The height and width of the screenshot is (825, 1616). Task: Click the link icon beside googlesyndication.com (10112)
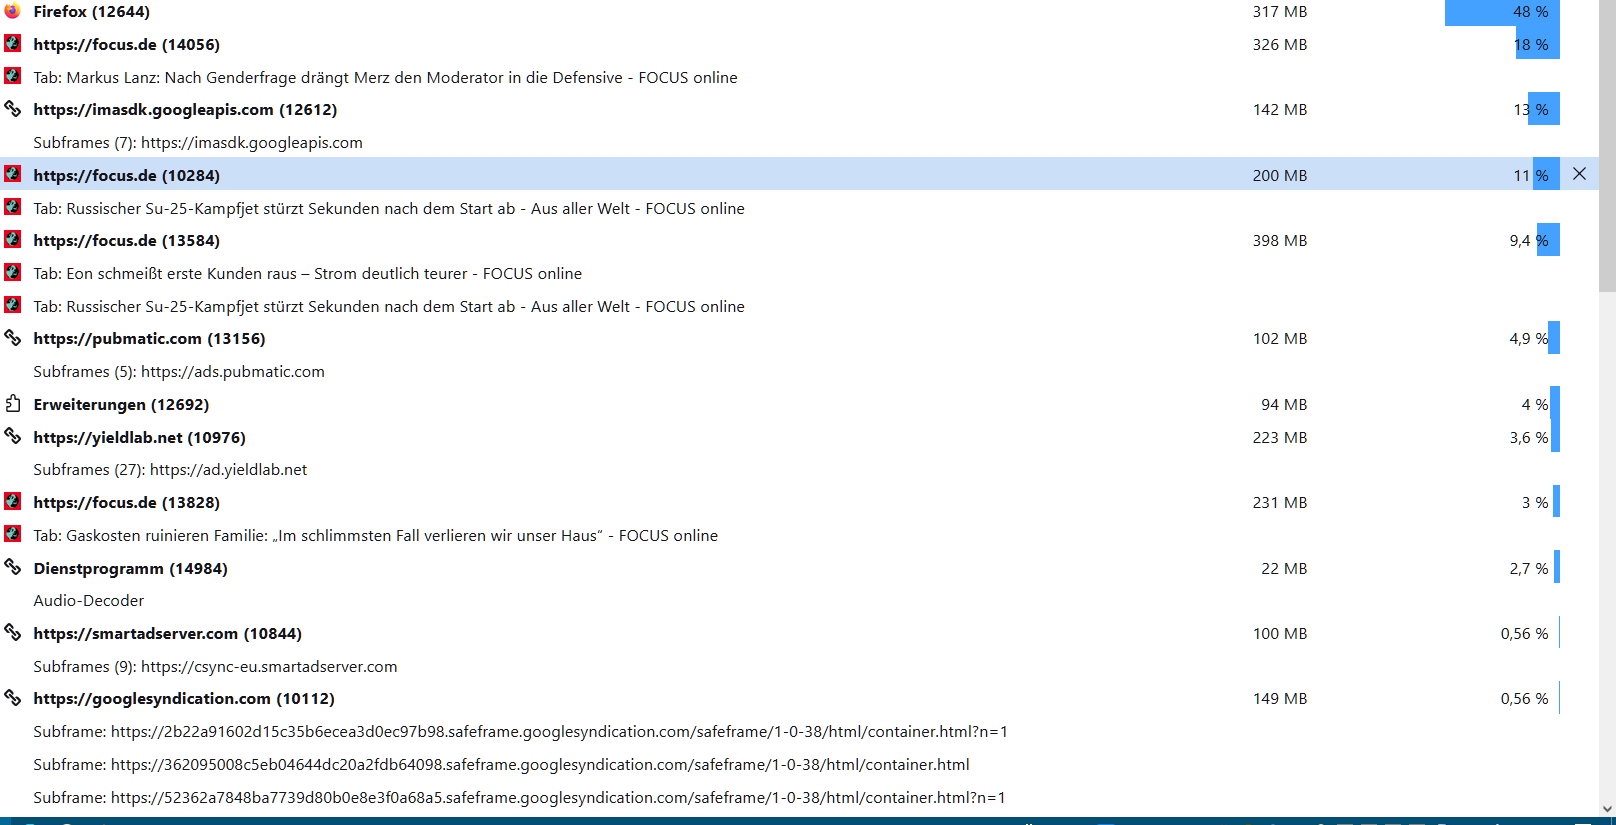[12, 697]
